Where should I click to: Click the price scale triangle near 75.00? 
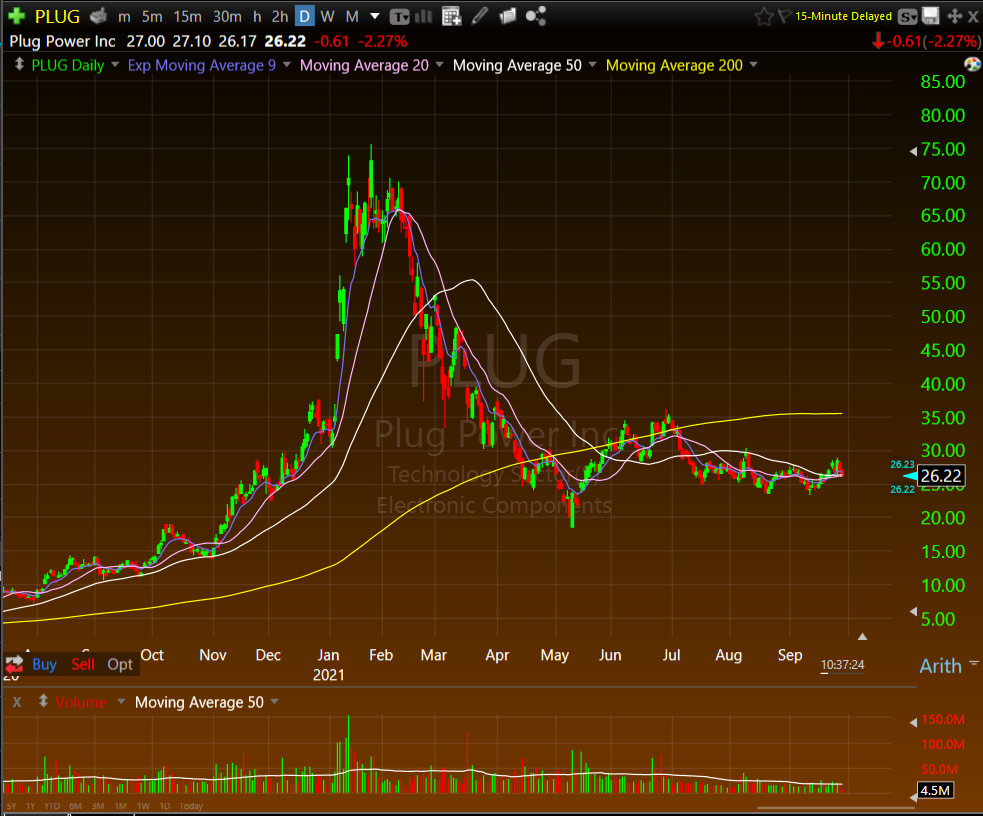pyautogui.click(x=913, y=151)
